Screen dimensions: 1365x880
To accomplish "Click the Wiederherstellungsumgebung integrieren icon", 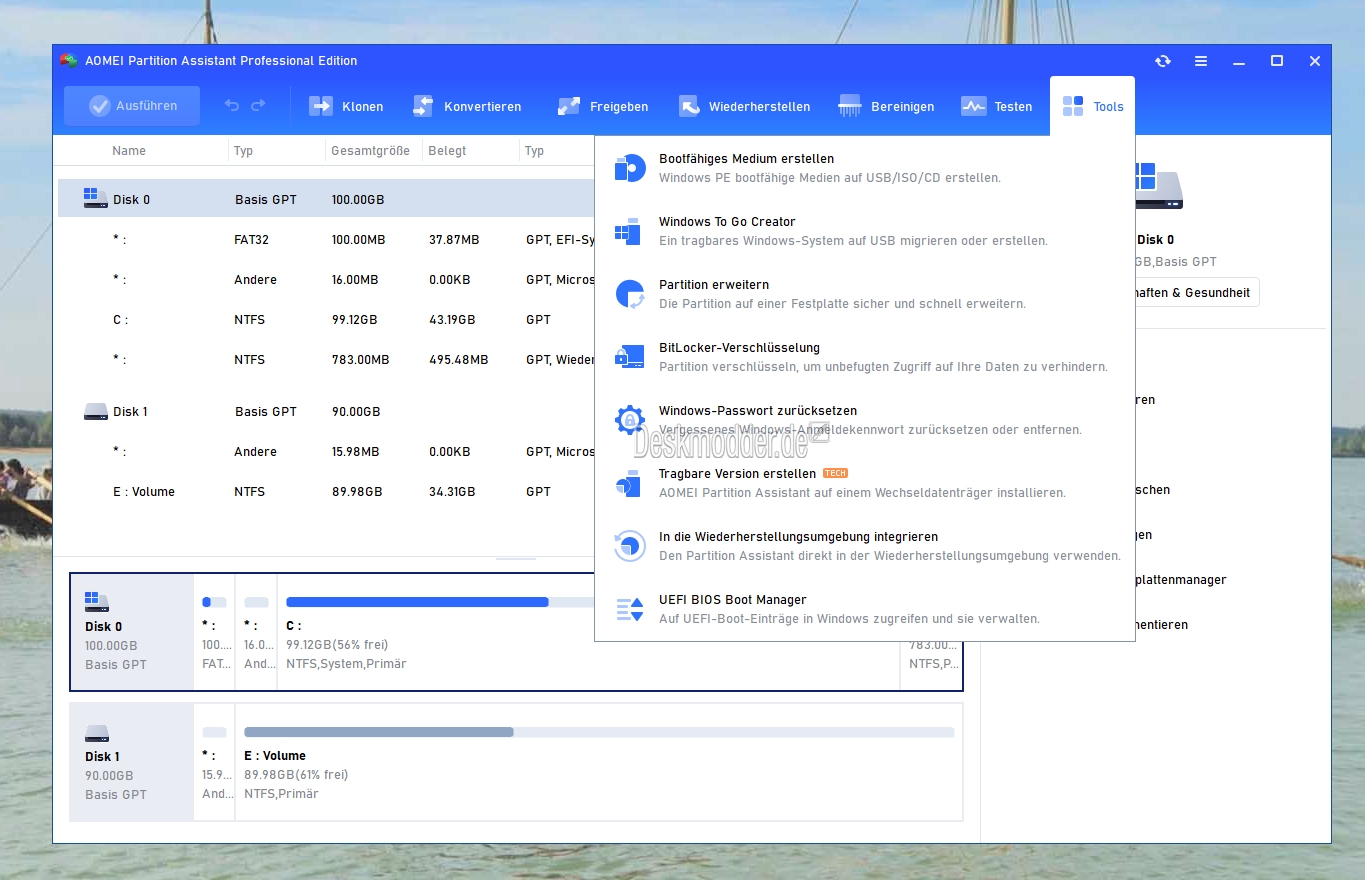I will click(629, 546).
